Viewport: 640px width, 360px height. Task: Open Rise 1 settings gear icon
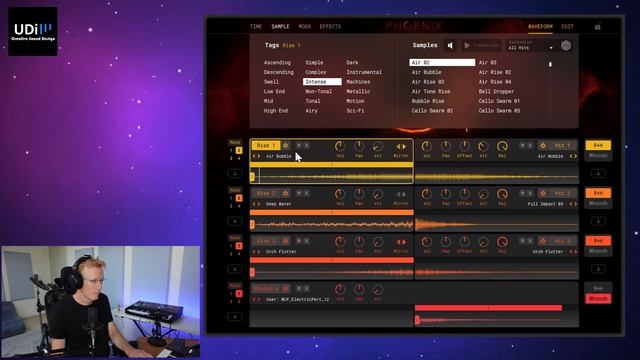[x=286, y=146]
